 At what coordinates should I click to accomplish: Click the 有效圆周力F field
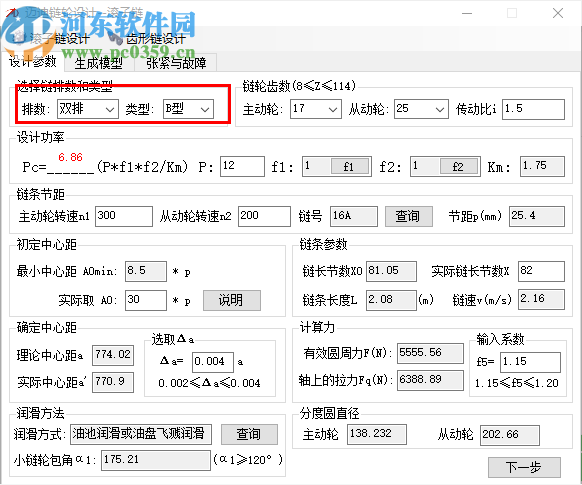(431, 353)
